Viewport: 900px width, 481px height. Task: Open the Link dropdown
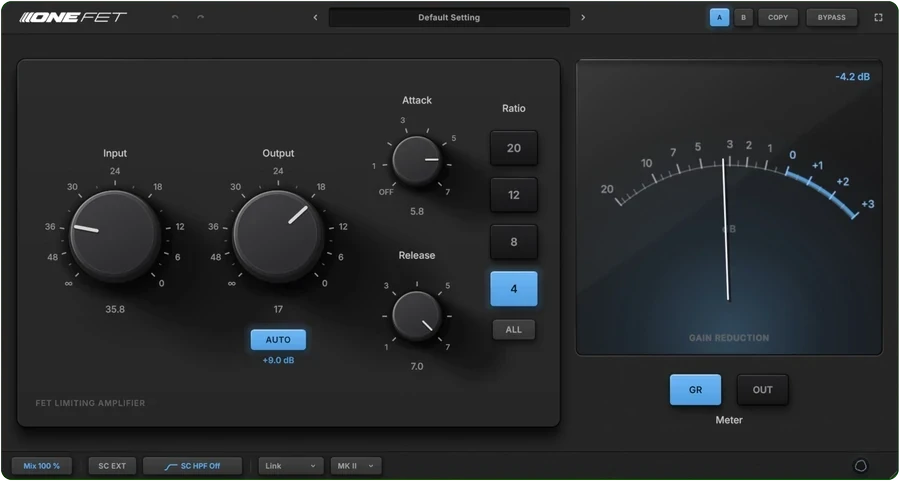pyautogui.click(x=291, y=466)
